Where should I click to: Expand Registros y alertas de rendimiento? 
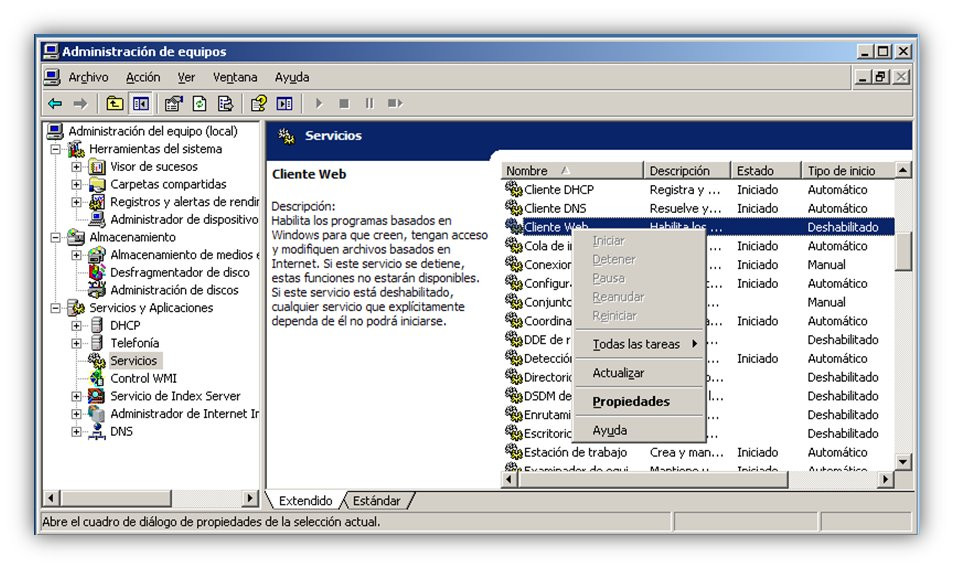pyautogui.click(x=76, y=201)
